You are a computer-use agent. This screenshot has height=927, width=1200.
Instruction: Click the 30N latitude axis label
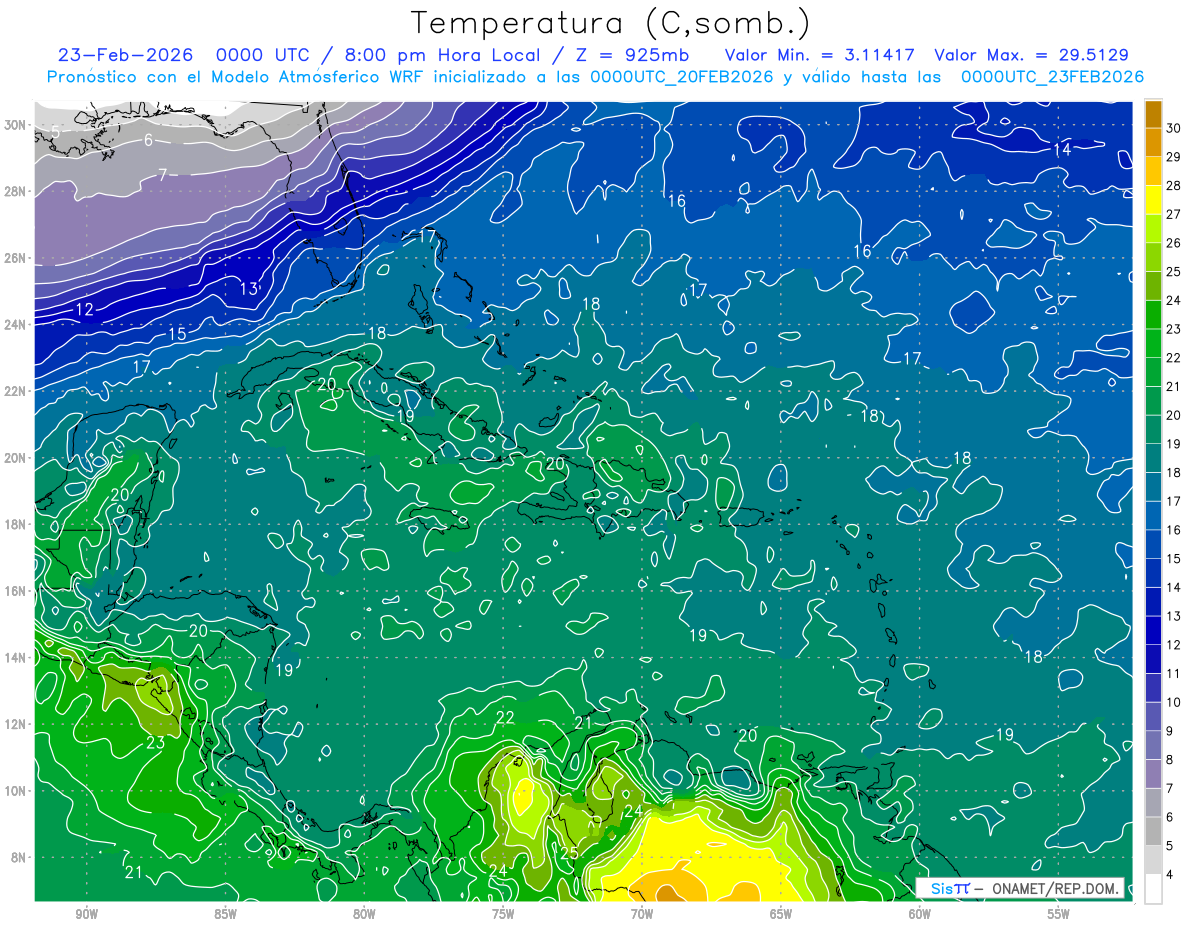point(17,125)
